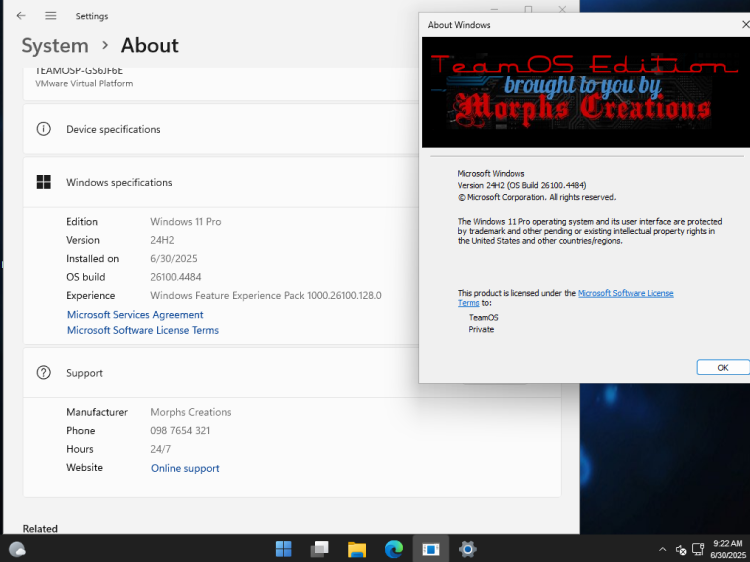Click the Private organization text in About Windows
Screen dimensions: 750x562
(x=481, y=330)
